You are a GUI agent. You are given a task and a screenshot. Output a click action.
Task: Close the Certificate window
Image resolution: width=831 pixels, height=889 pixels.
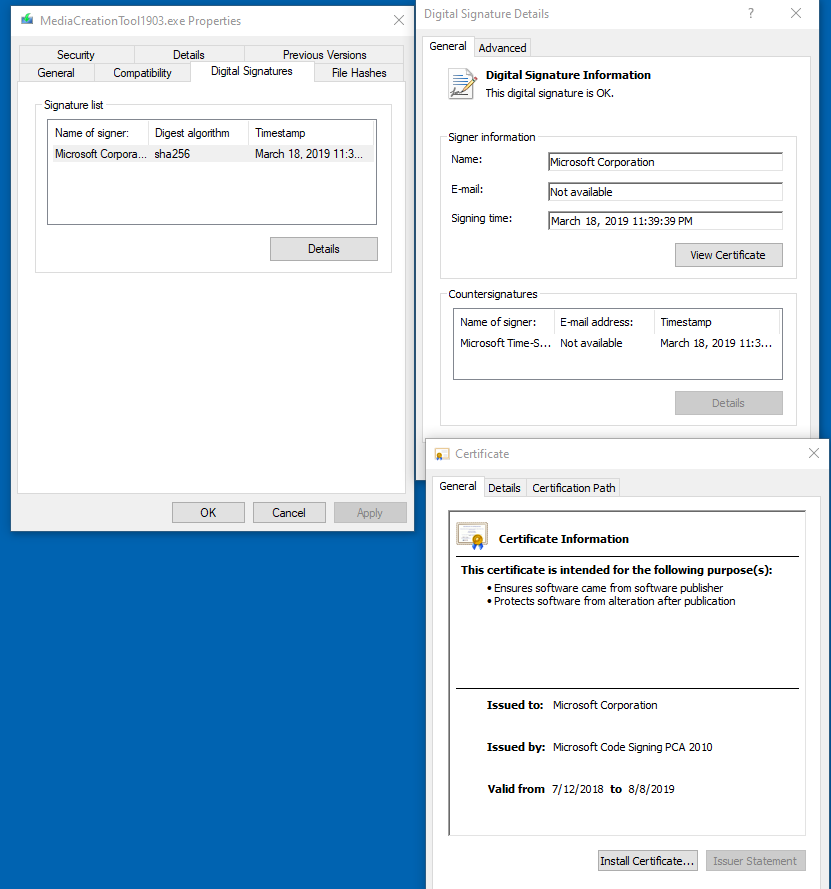point(814,453)
